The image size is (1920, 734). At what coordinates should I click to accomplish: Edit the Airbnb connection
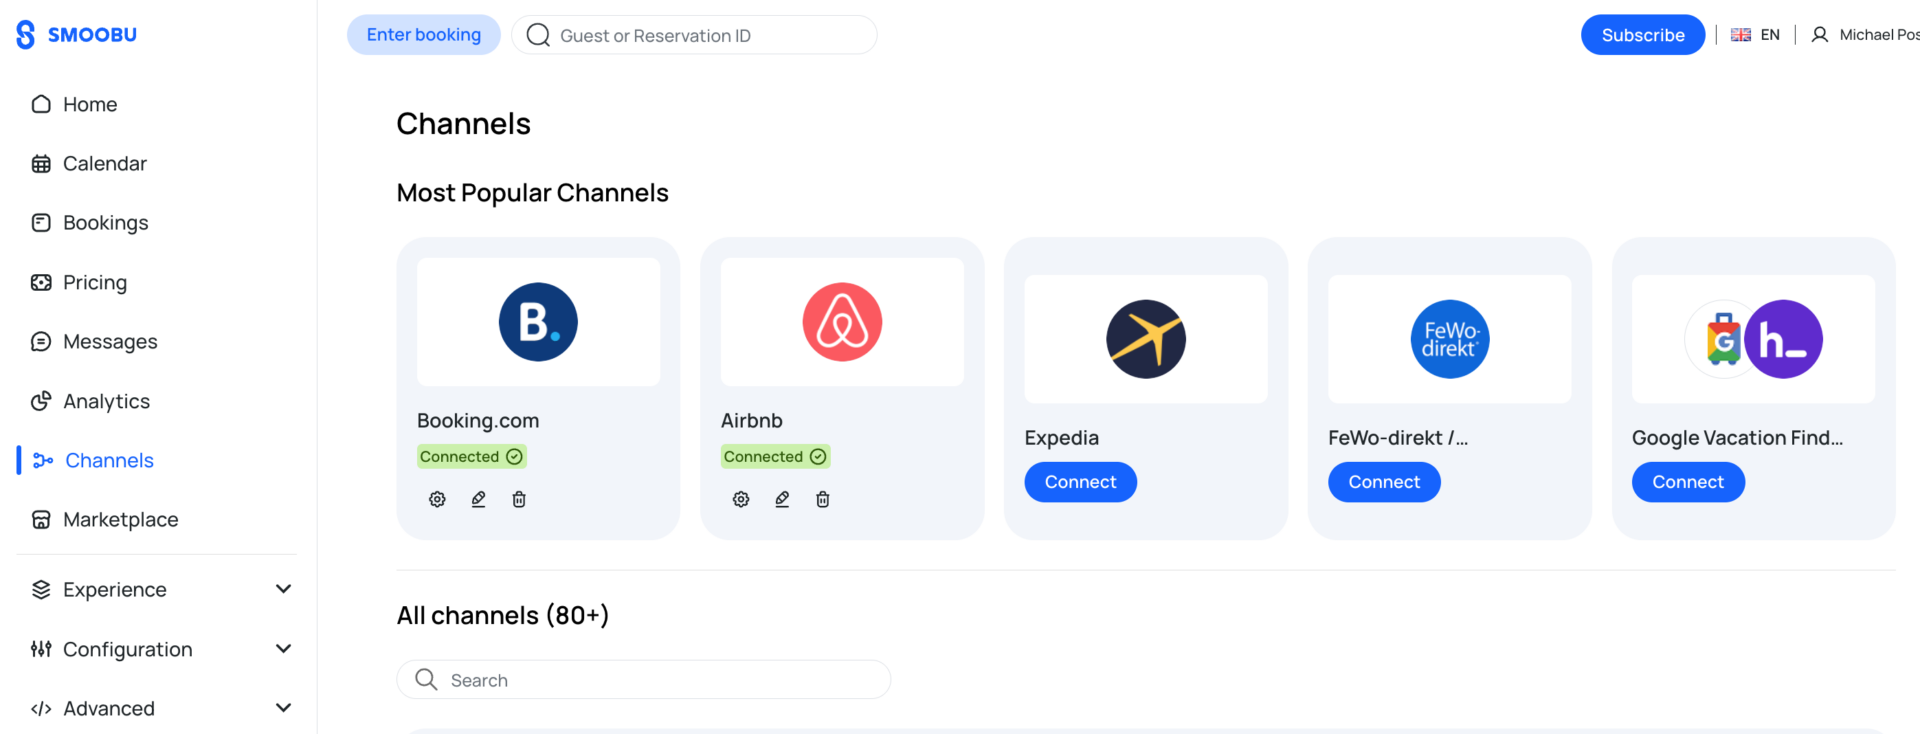[782, 499]
